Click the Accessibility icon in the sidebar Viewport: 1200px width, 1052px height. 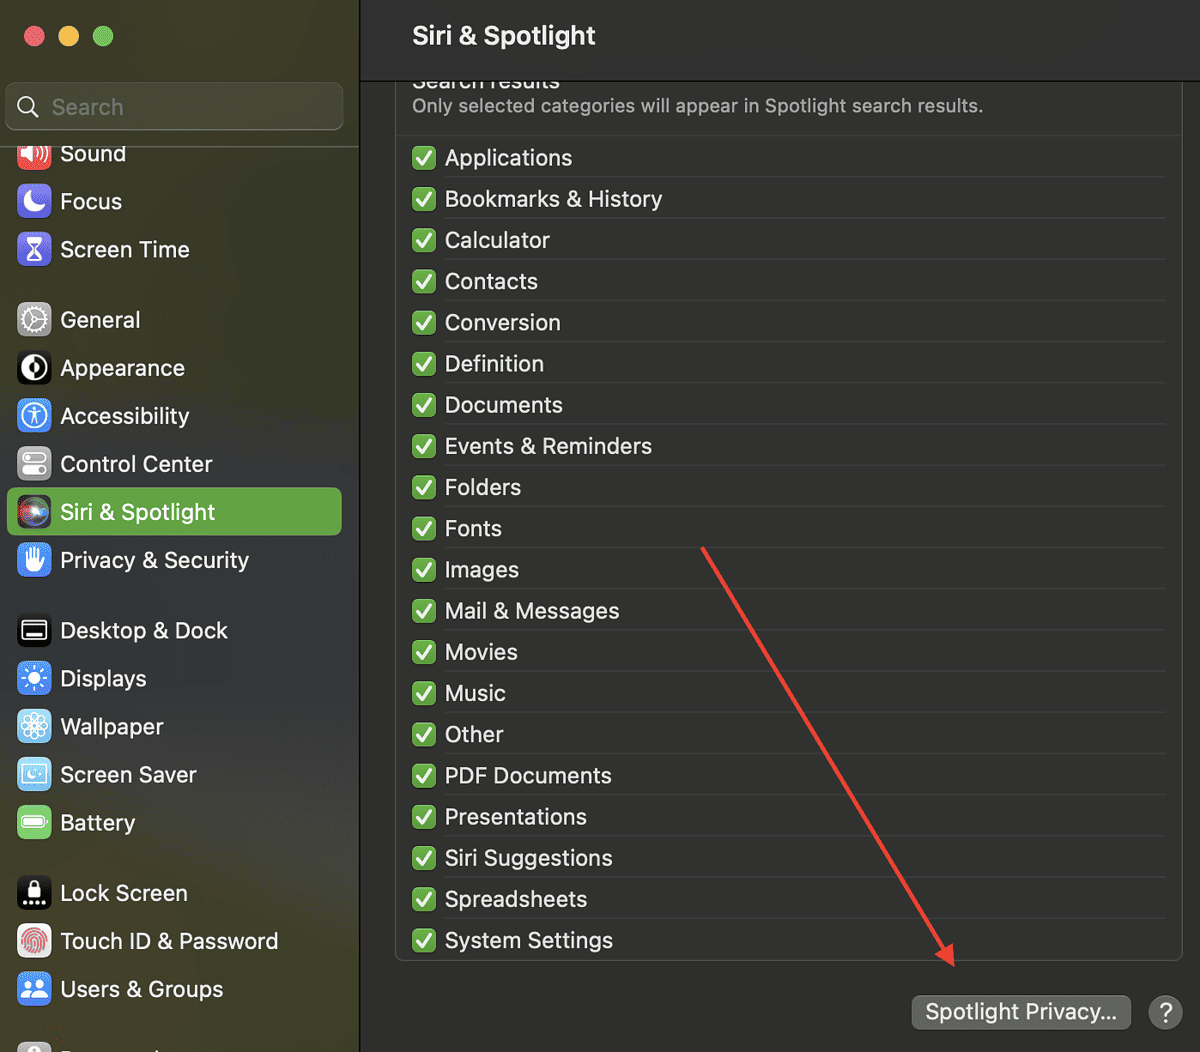point(33,416)
